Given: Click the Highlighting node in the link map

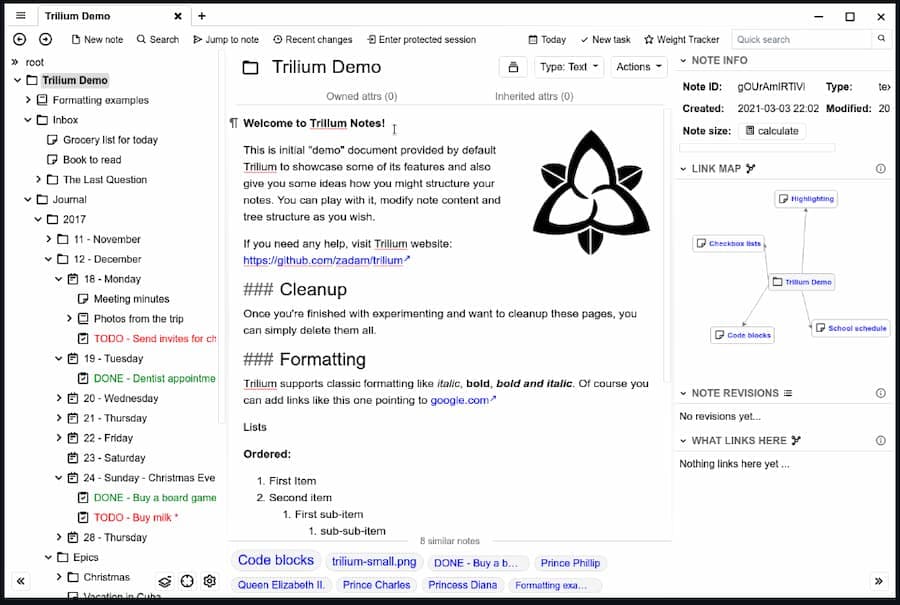Looking at the screenshot, I should [x=806, y=199].
